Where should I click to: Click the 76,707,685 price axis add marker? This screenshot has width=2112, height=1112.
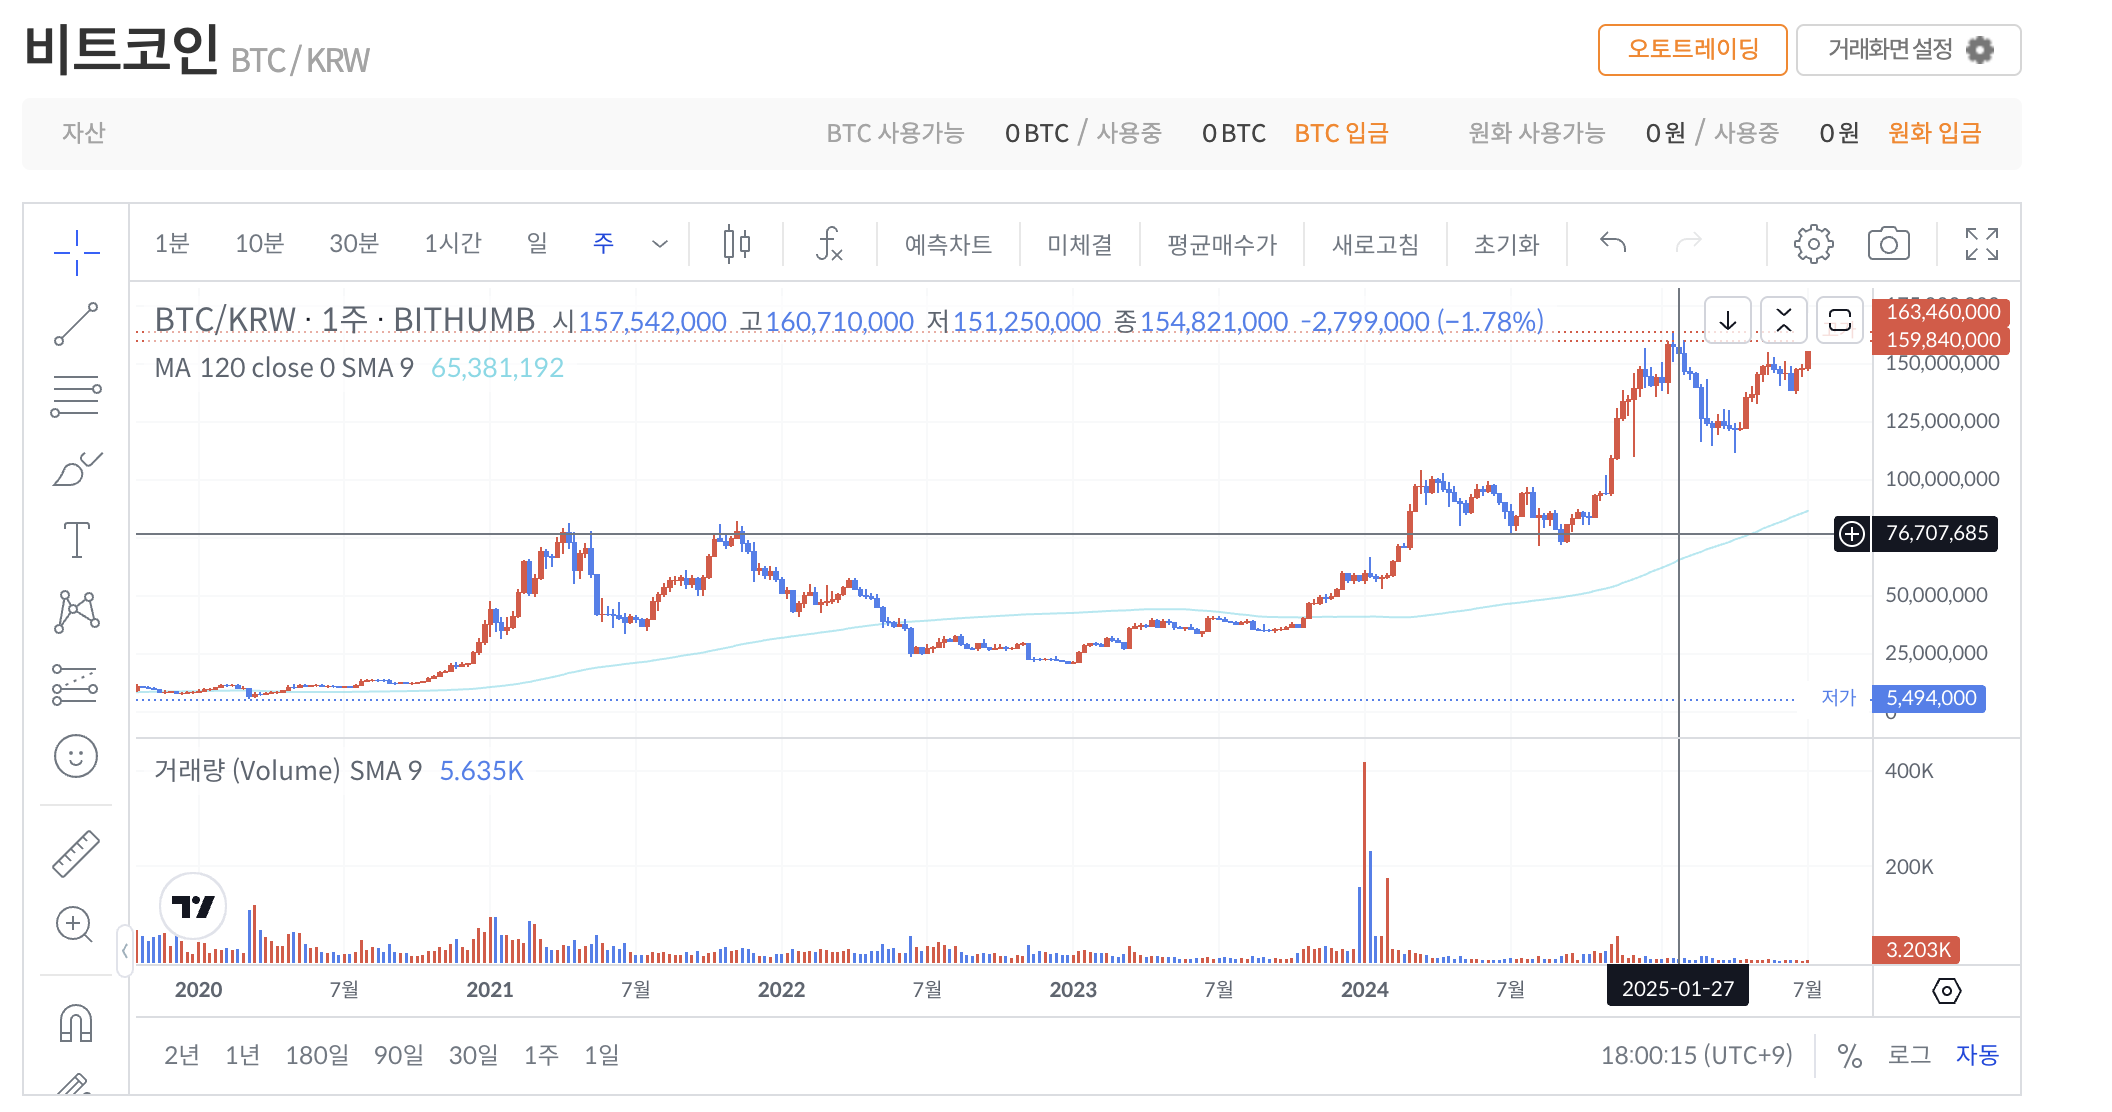tap(1852, 534)
